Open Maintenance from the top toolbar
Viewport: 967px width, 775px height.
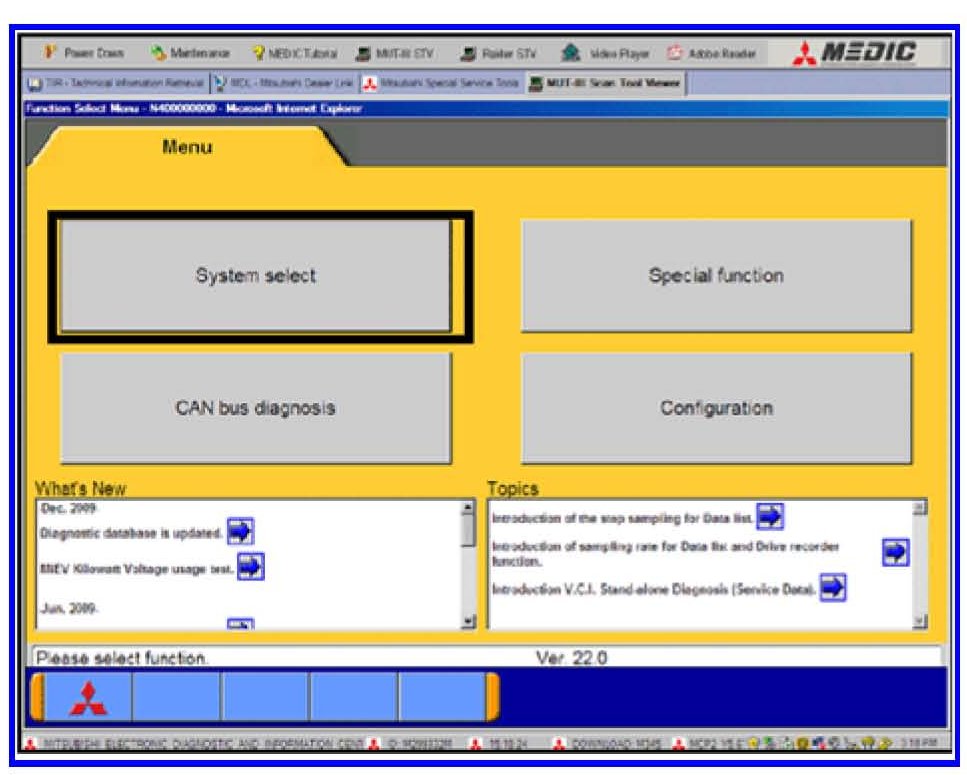(x=192, y=53)
